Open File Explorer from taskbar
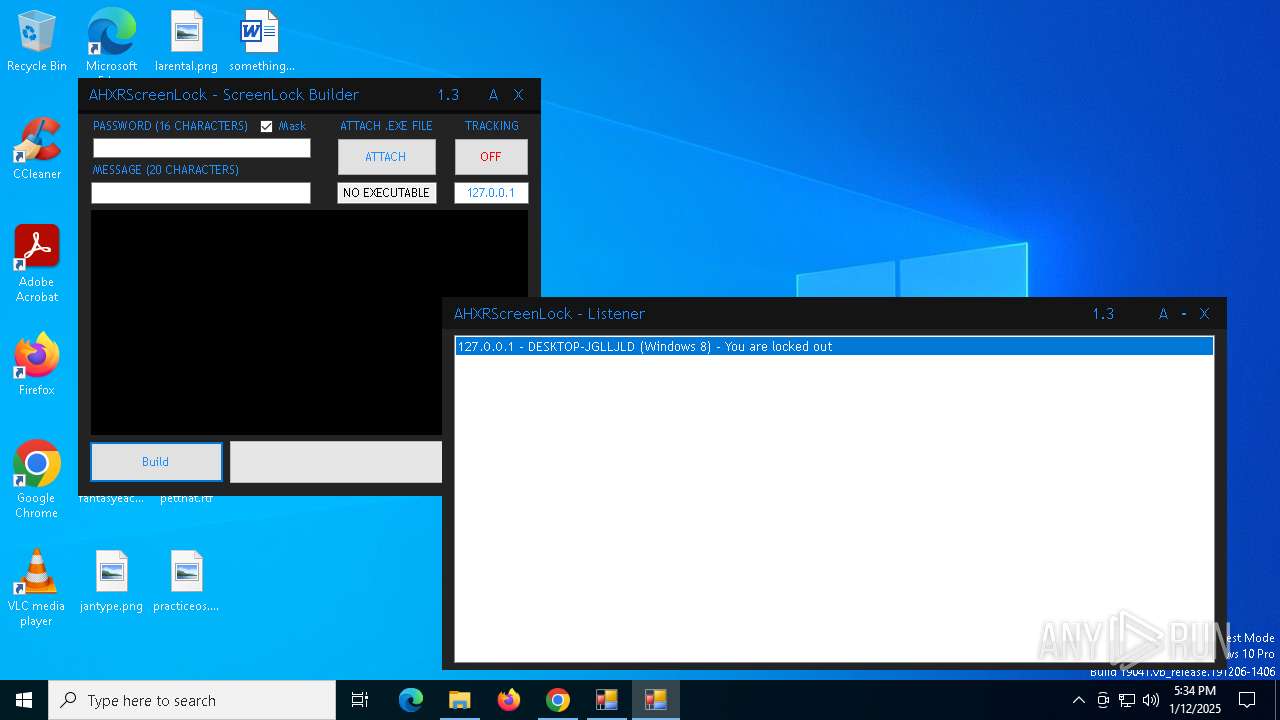1280x720 pixels. click(459, 700)
